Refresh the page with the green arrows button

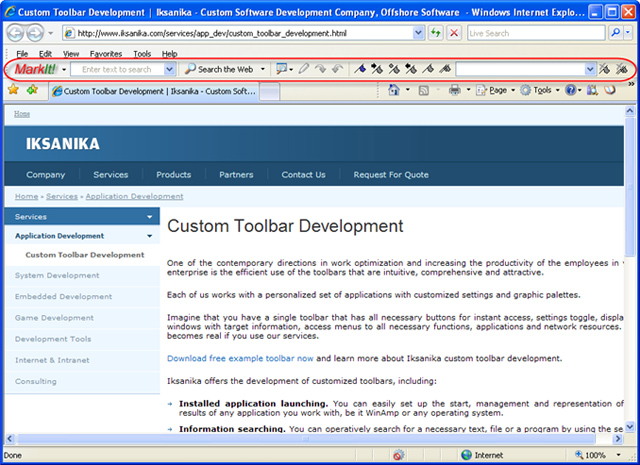coord(436,33)
